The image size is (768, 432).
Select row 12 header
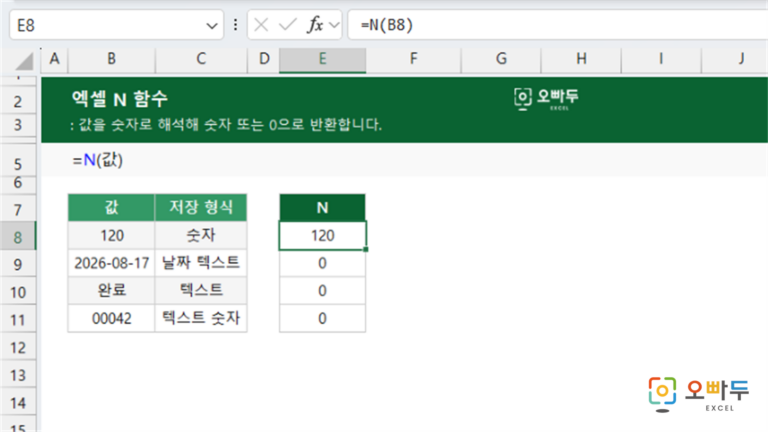tap(18, 348)
